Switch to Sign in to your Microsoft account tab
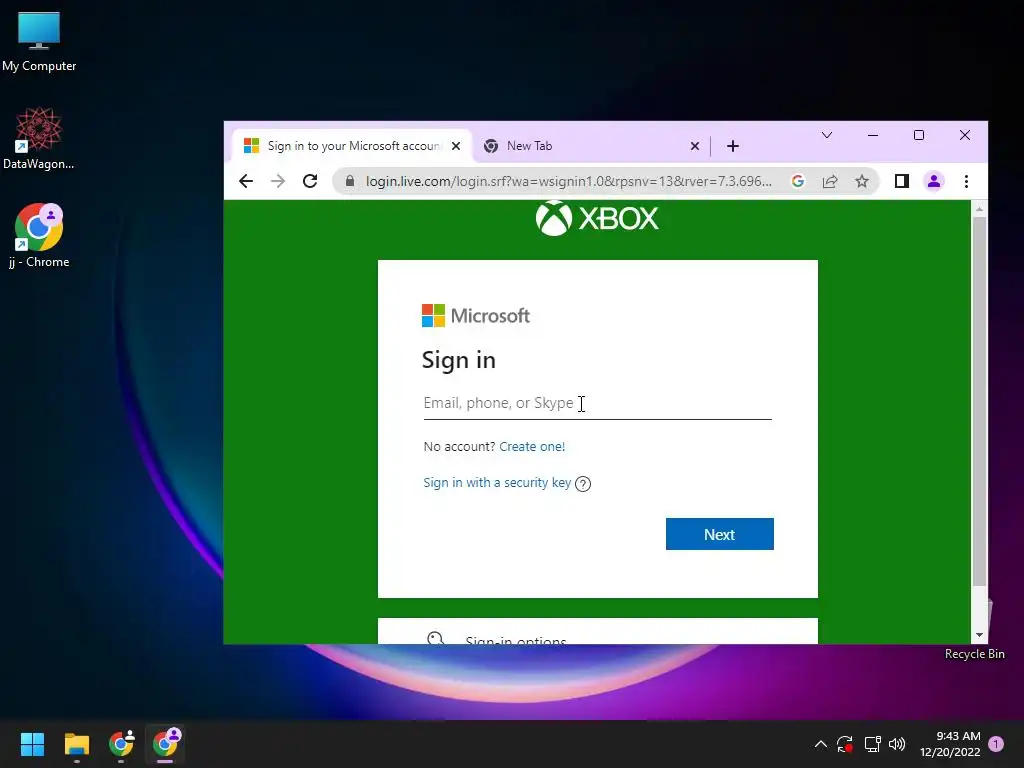 click(352, 146)
